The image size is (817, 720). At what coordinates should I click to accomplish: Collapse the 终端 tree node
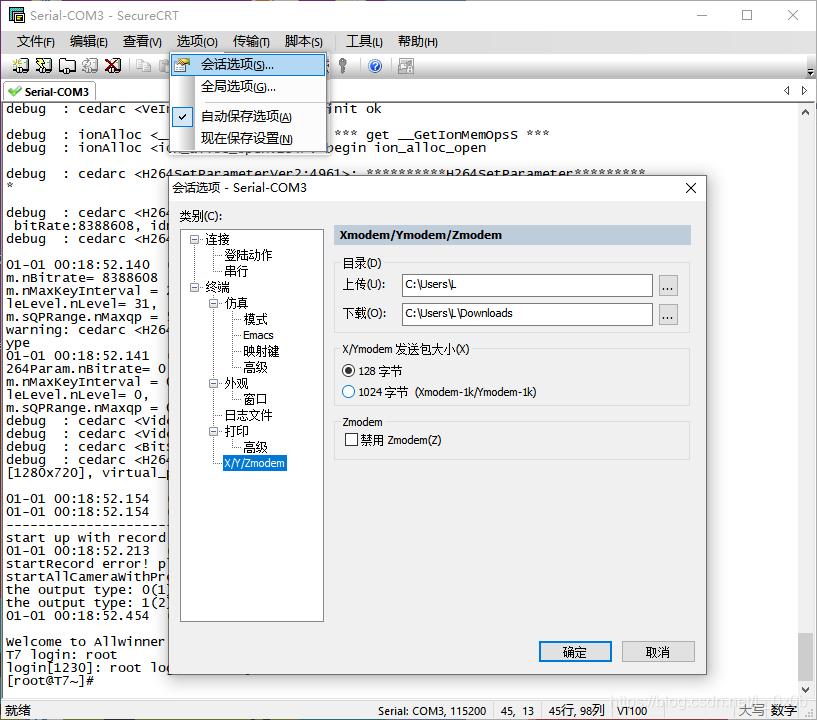[x=194, y=287]
